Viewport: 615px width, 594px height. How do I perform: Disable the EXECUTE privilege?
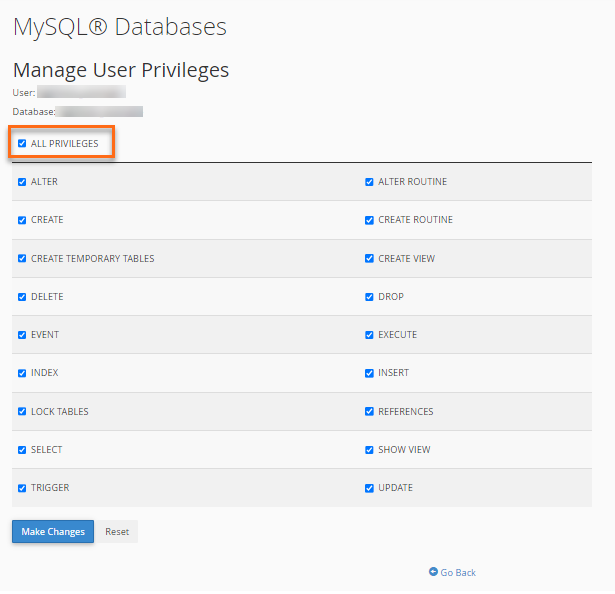click(x=369, y=335)
